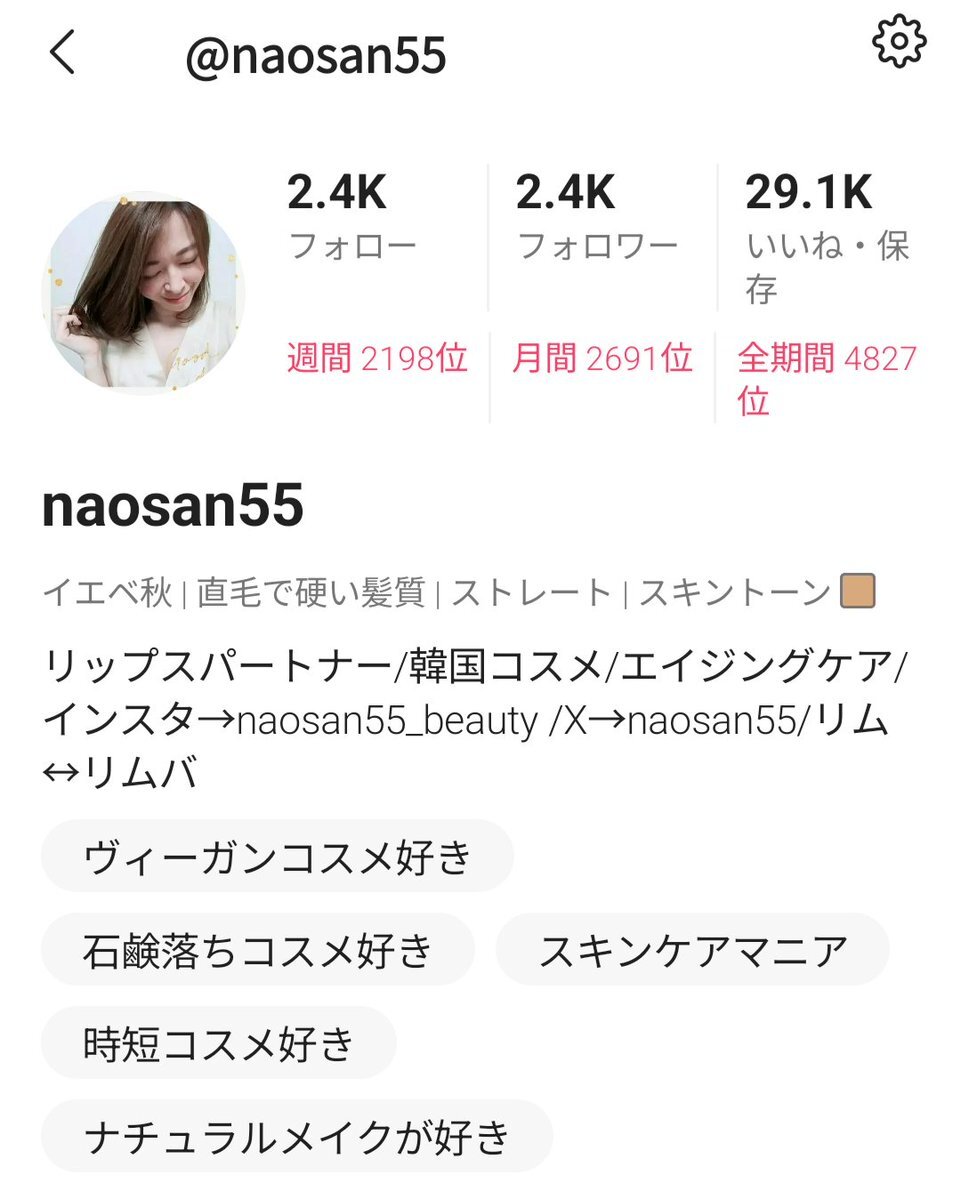Open the profile photo thumbnail
This screenshot has width=961, height=1199.
[143, 294]
